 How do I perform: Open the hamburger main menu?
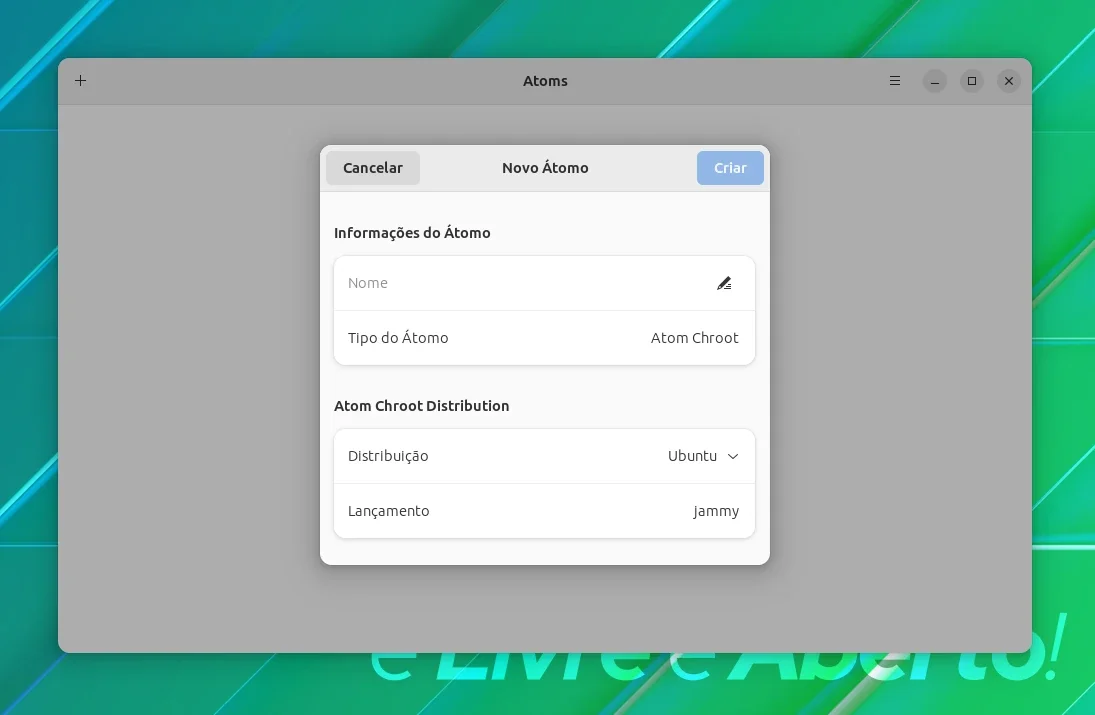coord(895,81)
